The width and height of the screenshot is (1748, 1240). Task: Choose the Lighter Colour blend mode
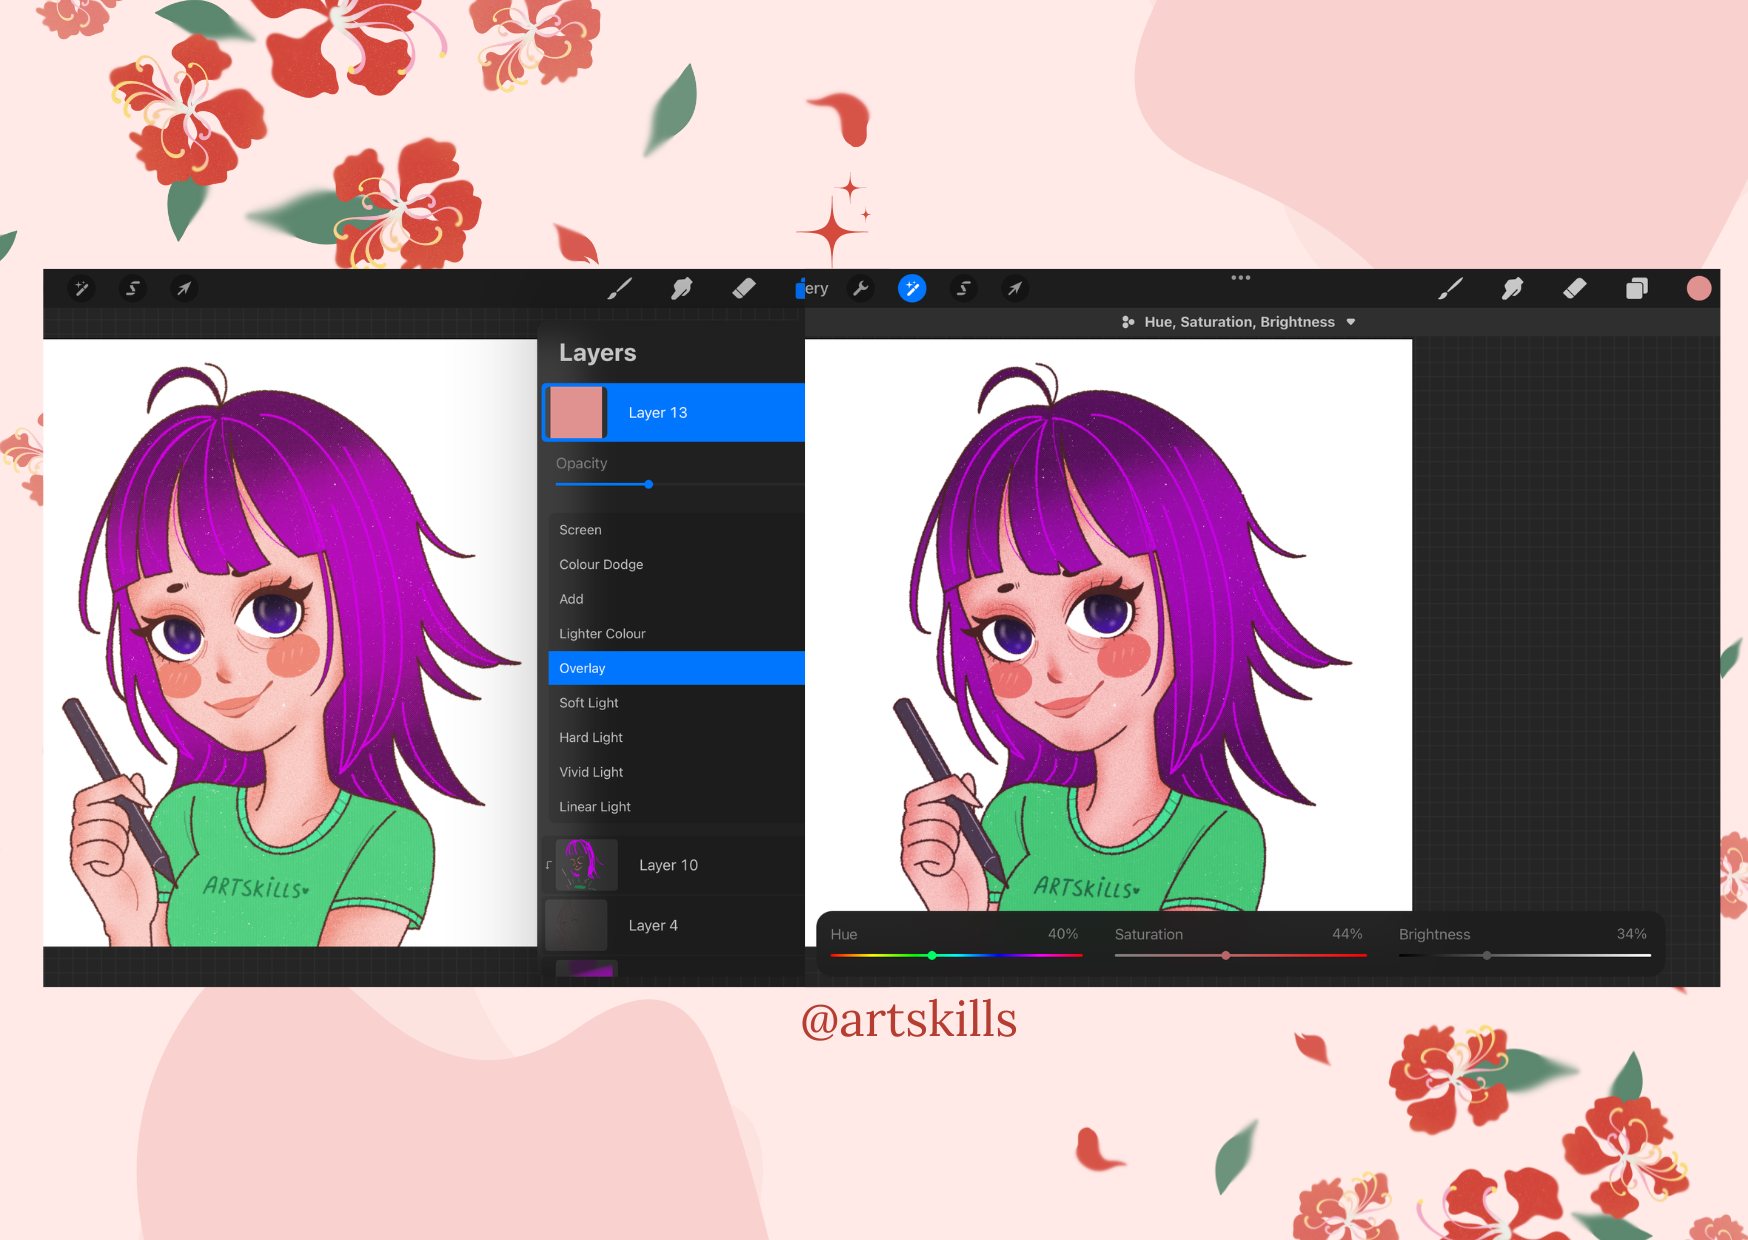[x=677, y=634]
